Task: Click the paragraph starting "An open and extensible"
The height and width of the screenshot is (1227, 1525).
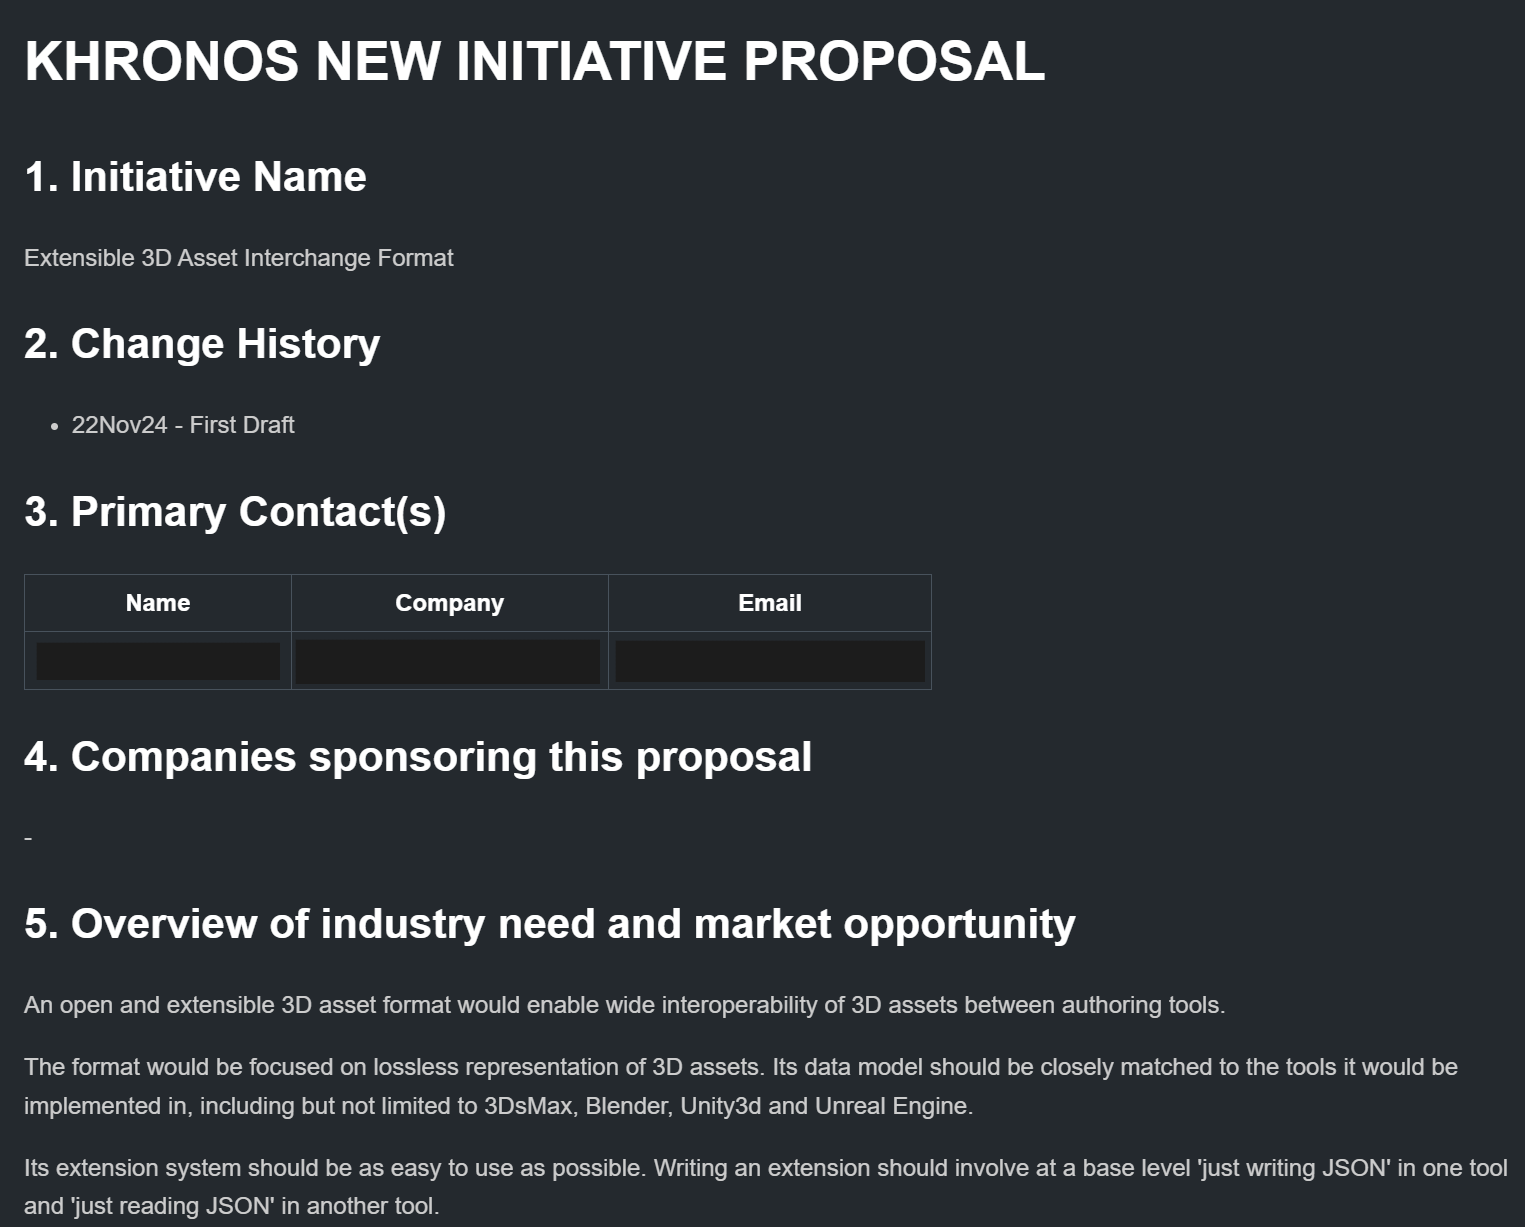Action: (624, 1005)
